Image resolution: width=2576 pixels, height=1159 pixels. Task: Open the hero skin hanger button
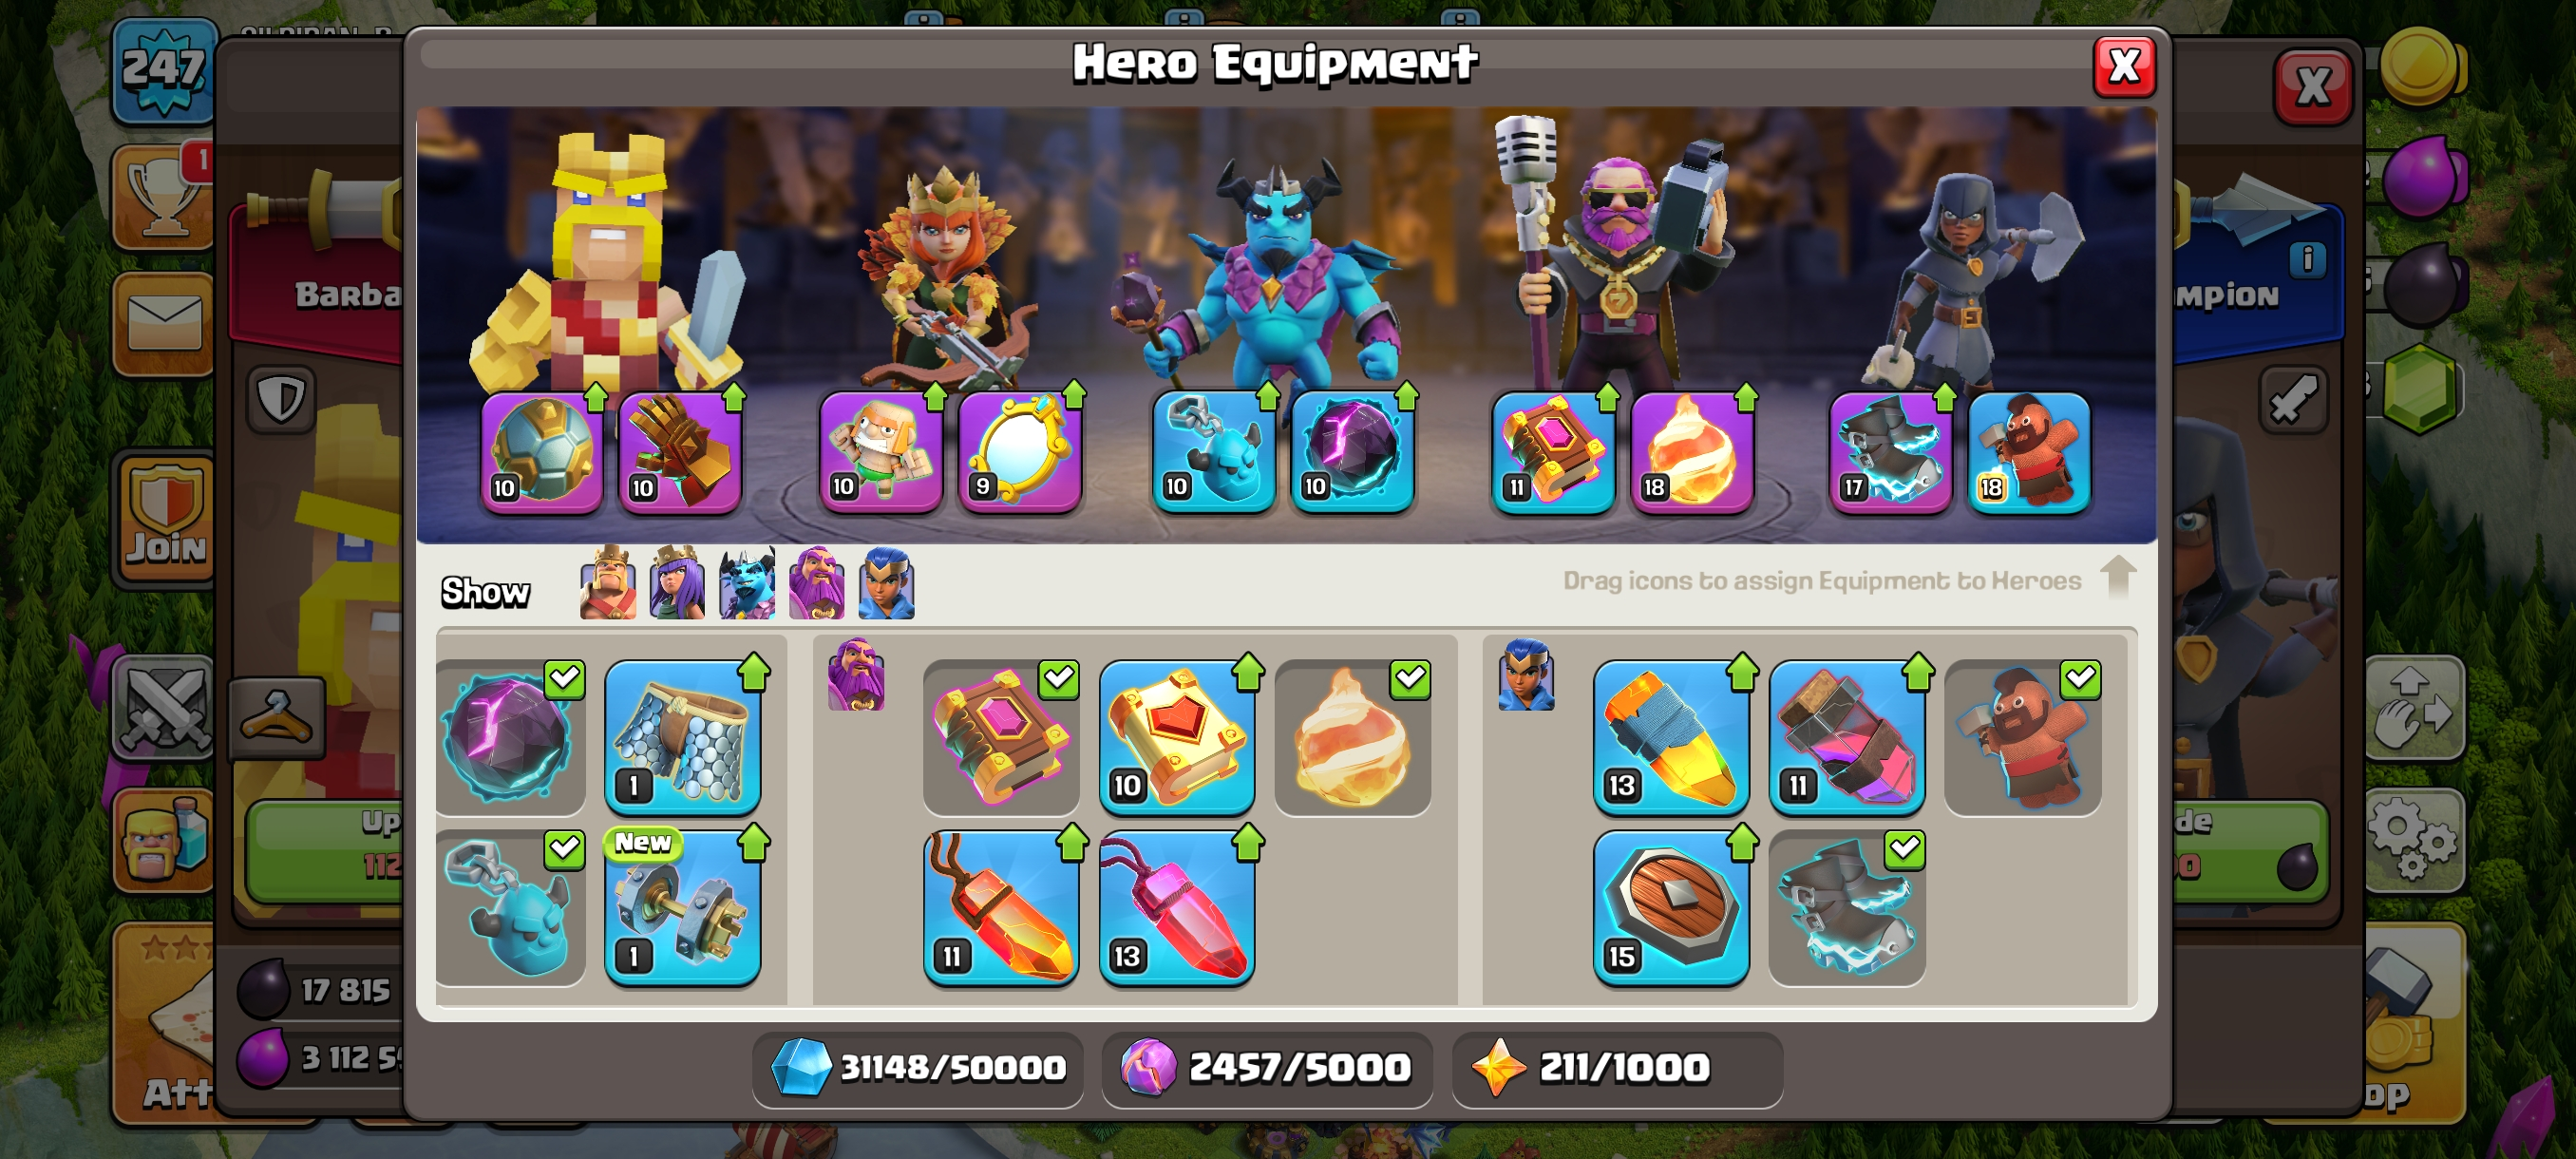point(277,717)
